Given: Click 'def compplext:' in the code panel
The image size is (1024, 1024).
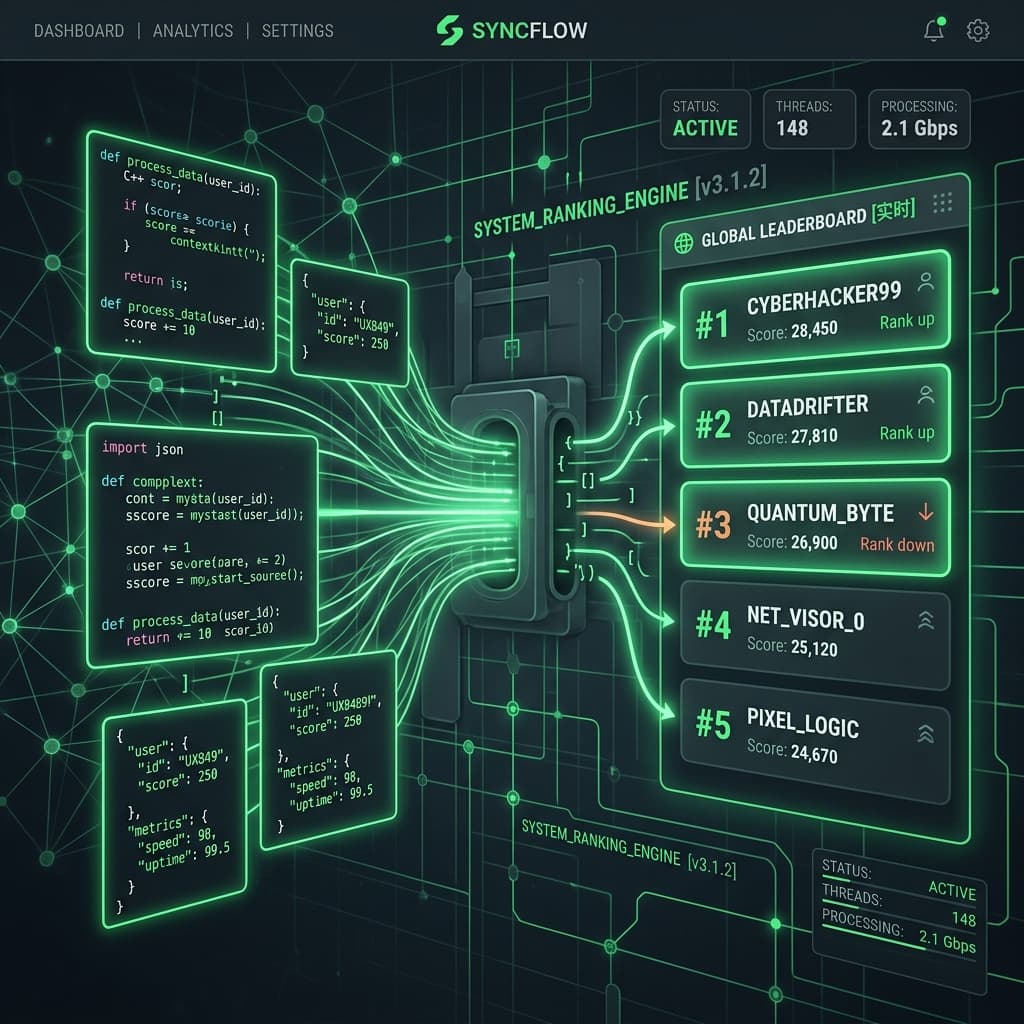Looking at the screenshot, I should [x=152, y=481].
